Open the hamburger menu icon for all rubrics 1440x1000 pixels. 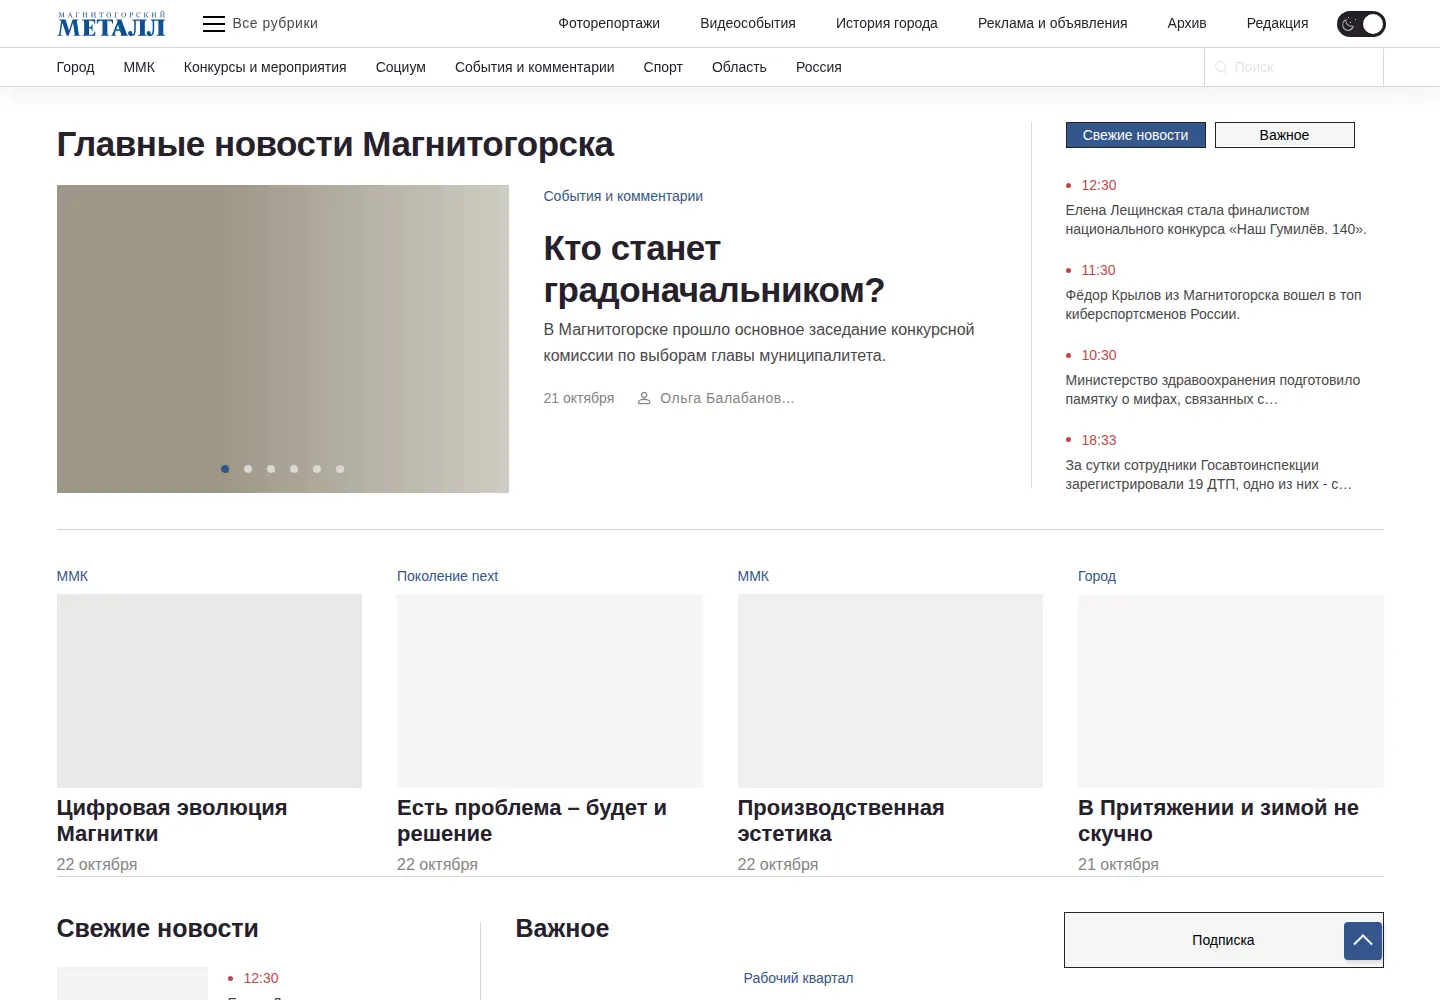tap(214, 24)
